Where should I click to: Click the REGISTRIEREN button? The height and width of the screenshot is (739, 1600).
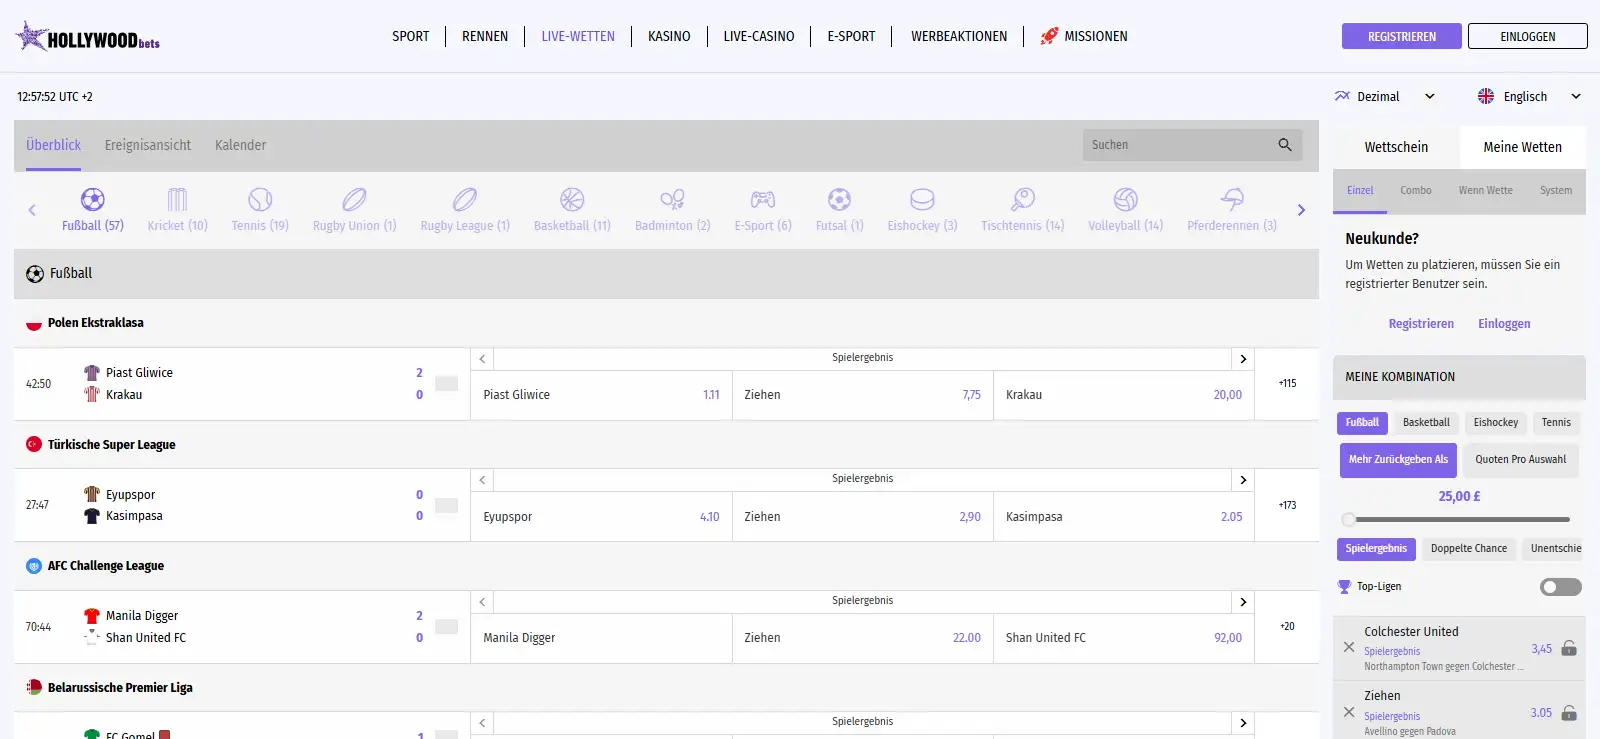point(1401,37)
